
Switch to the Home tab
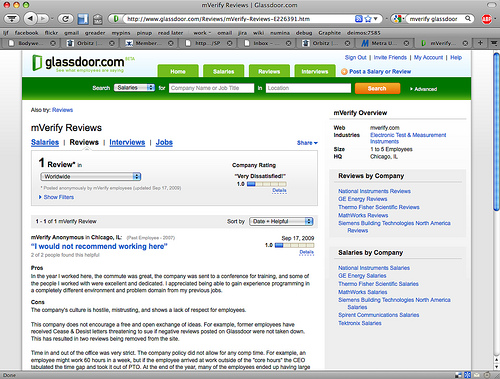[178, 71]
